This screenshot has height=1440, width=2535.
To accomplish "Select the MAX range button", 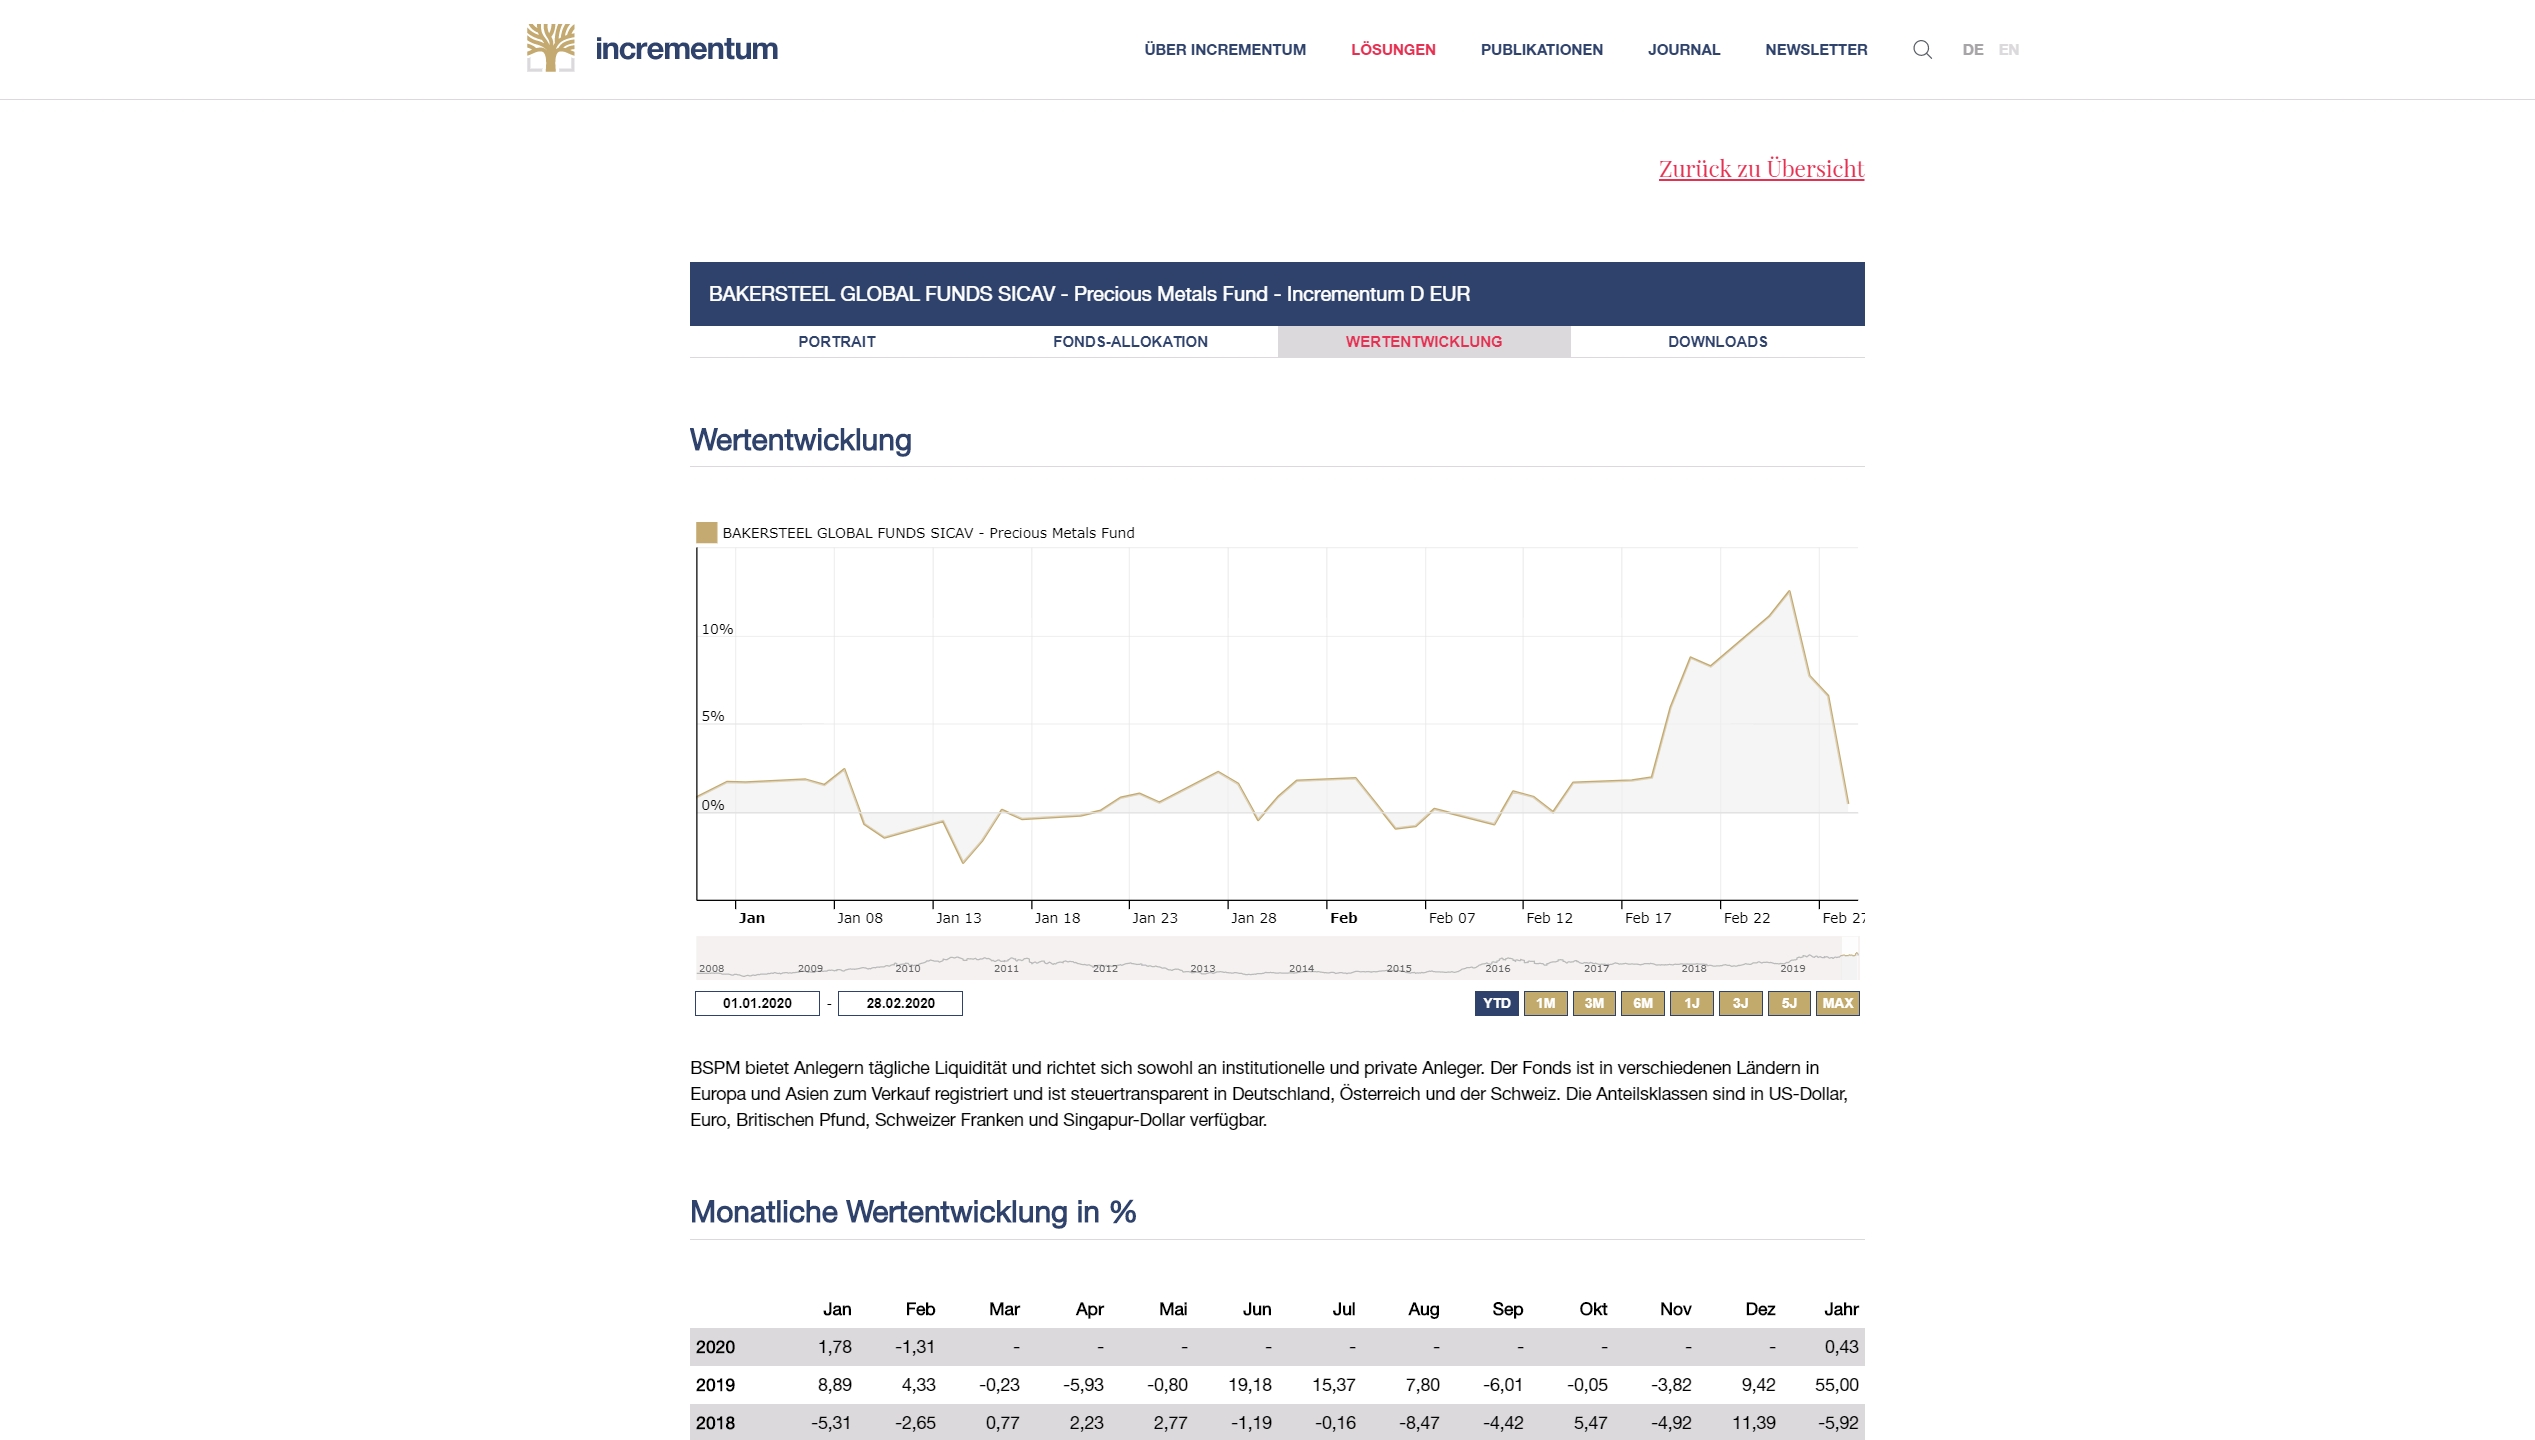I will [1838, 1003].
